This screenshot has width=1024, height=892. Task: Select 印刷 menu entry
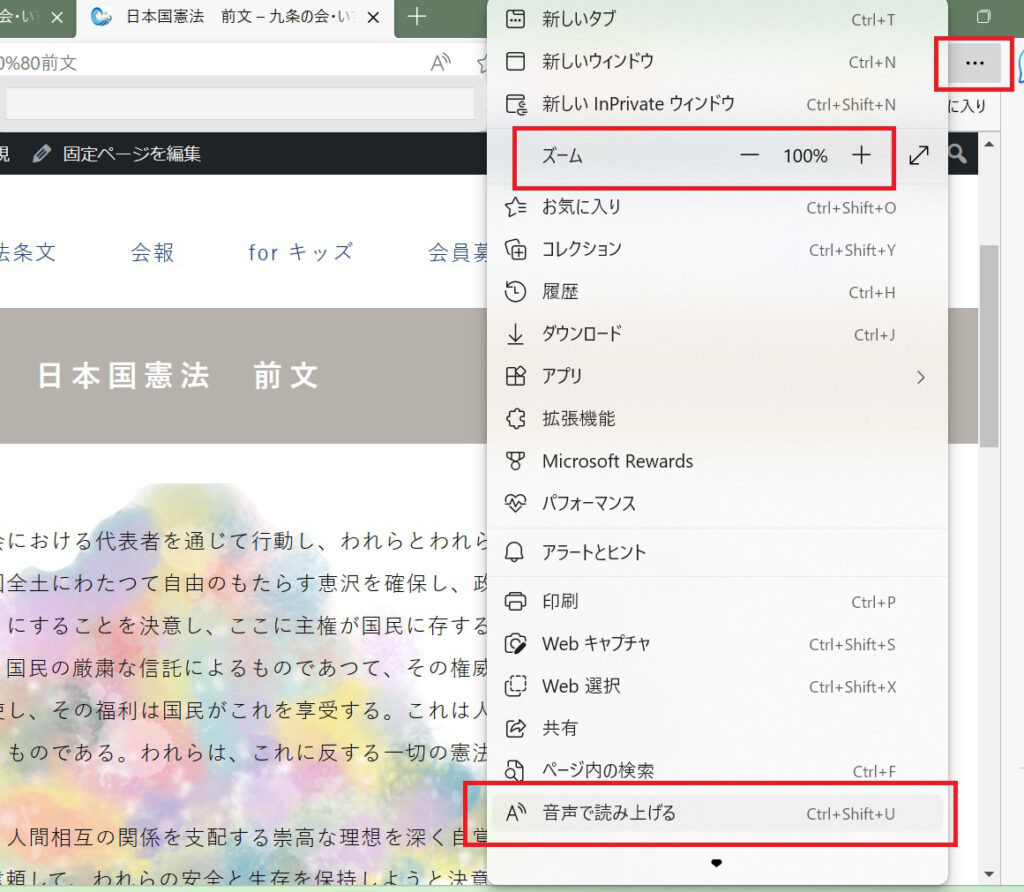point(716,601)
